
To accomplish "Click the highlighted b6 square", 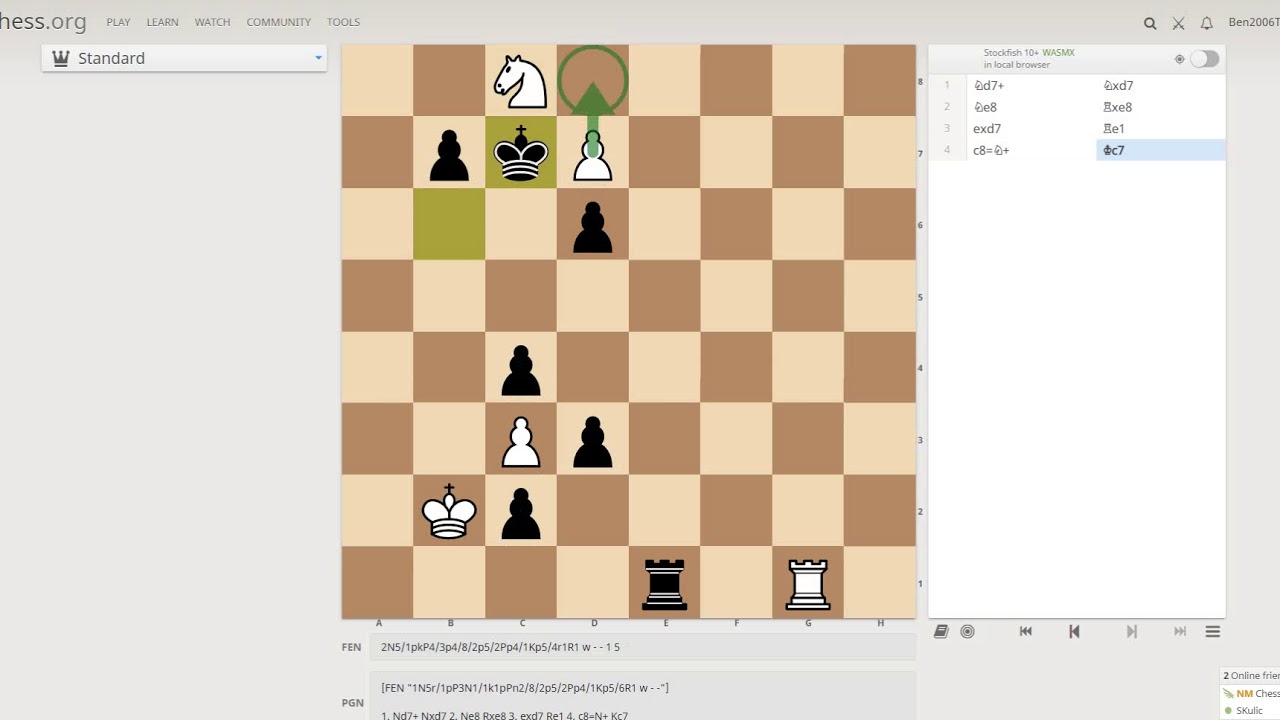I will click(449, 224).
